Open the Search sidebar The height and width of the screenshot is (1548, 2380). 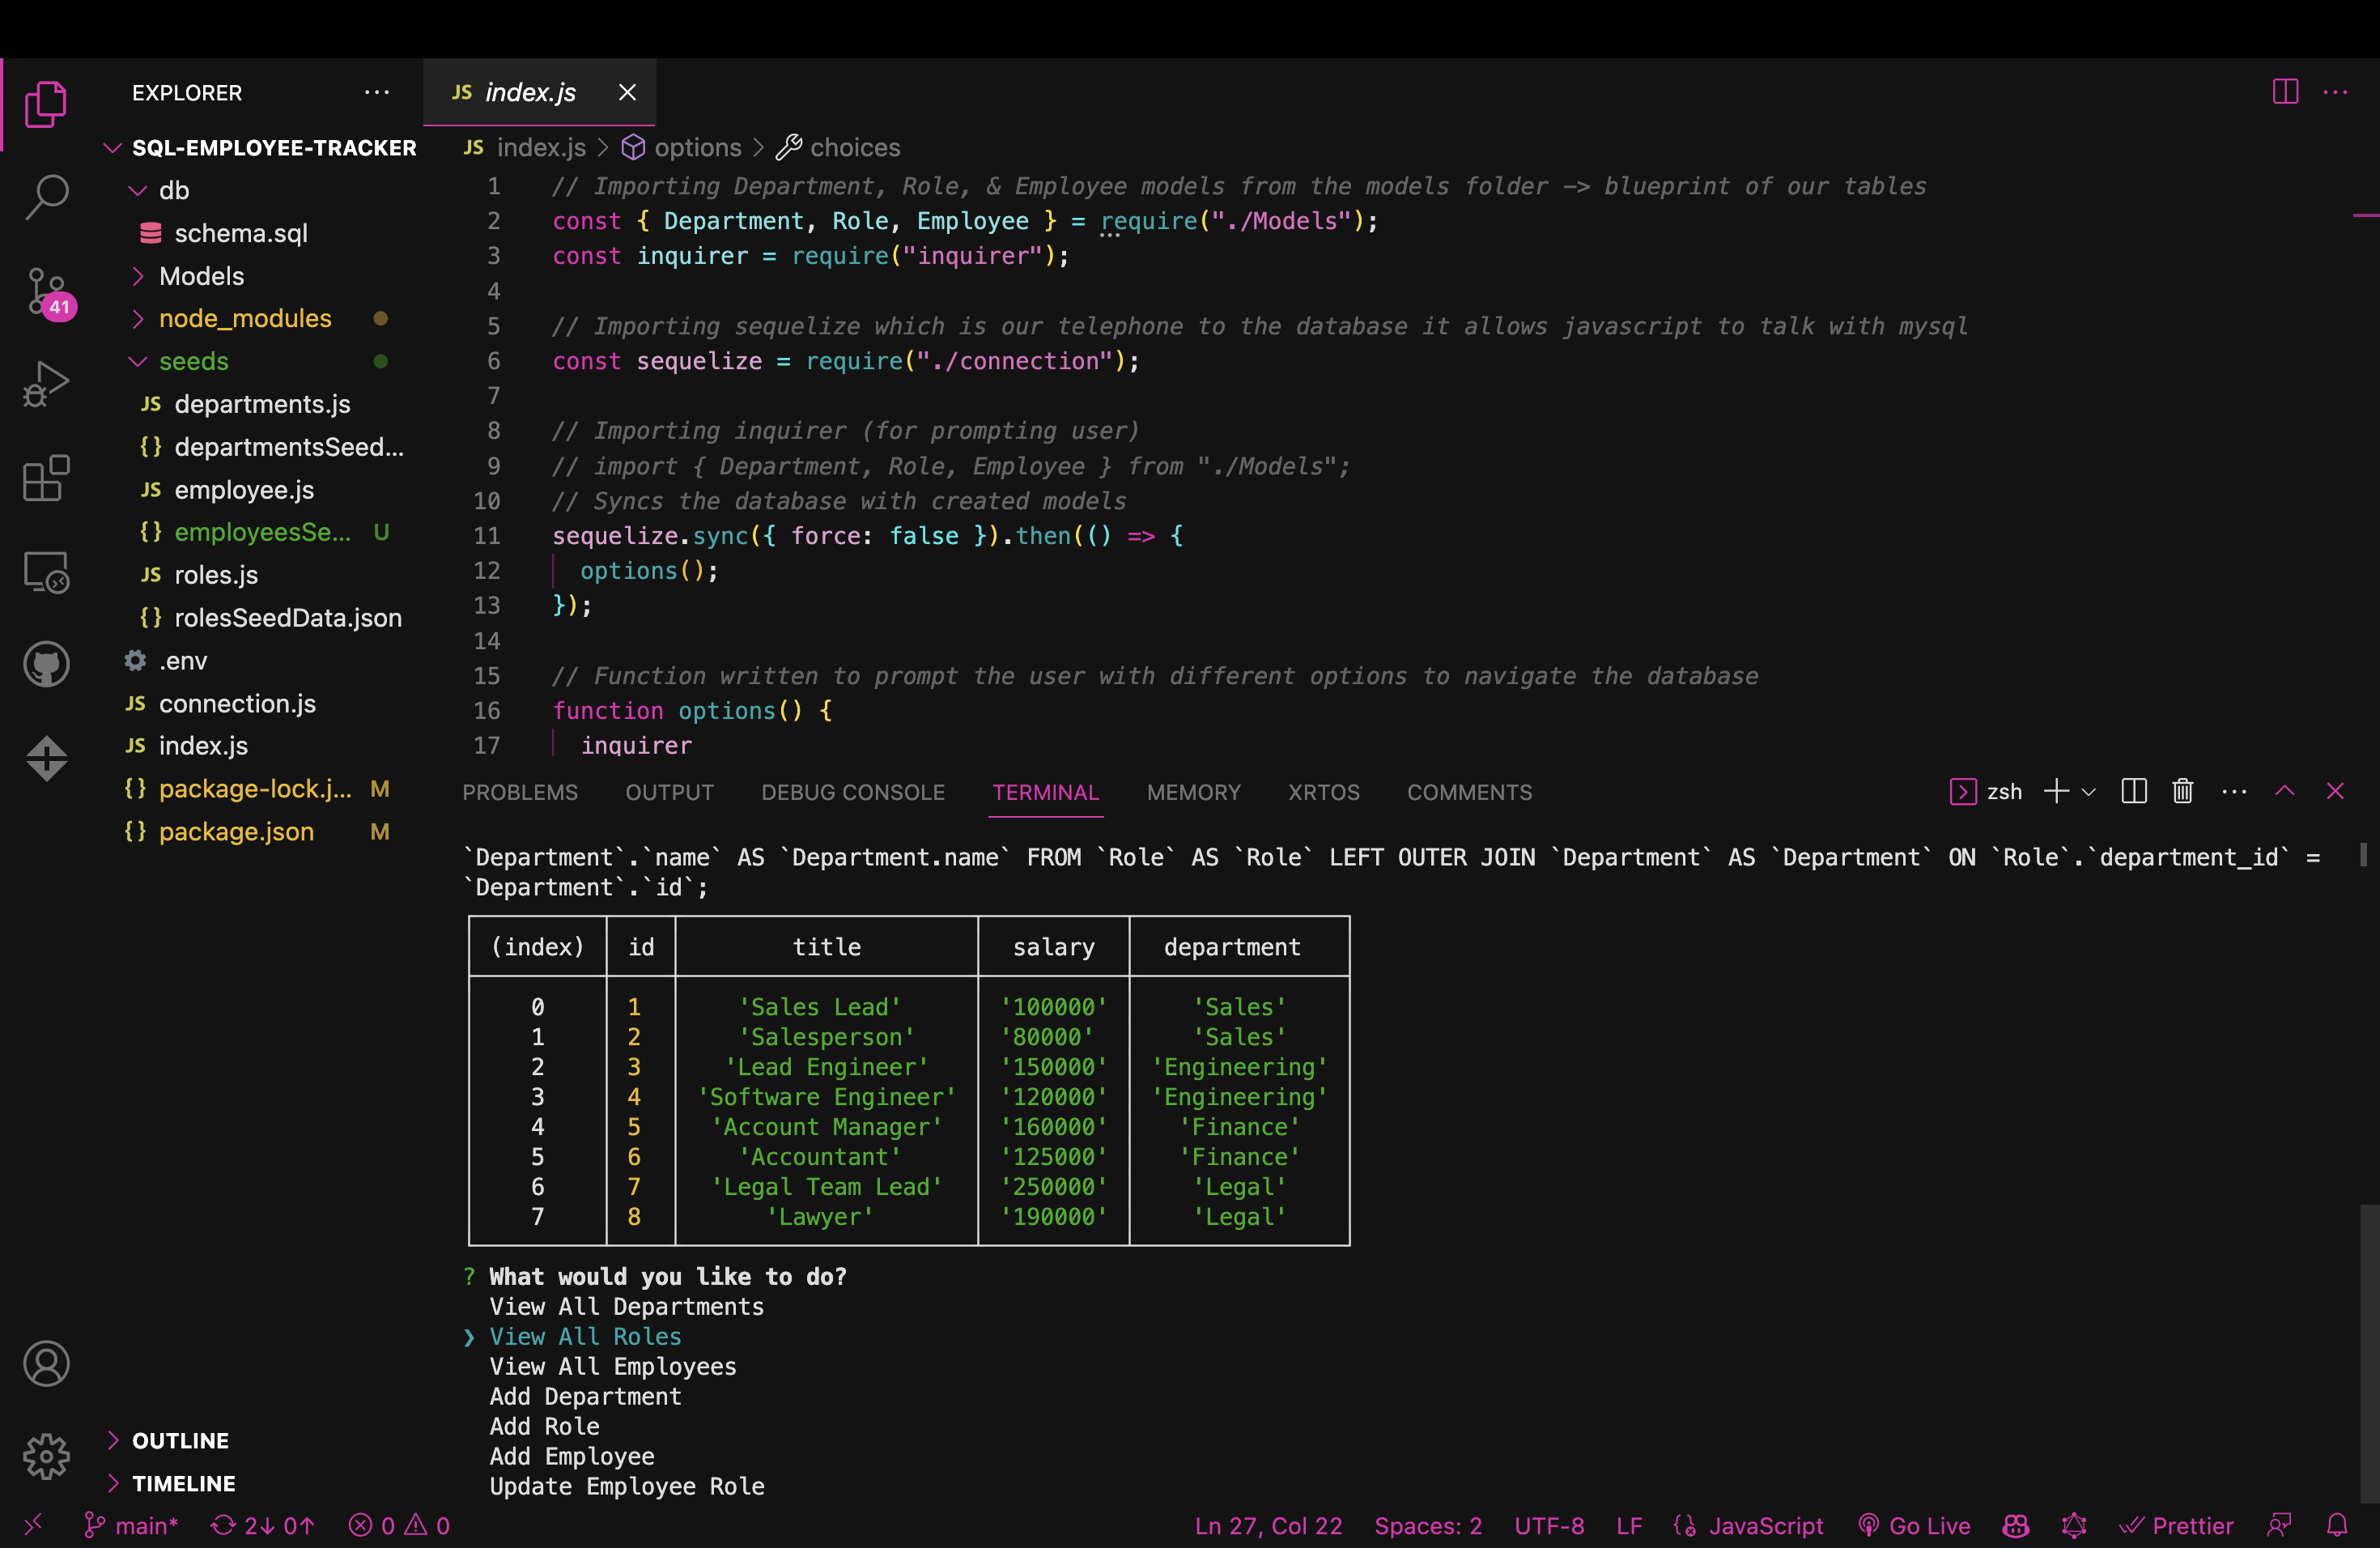46,197
